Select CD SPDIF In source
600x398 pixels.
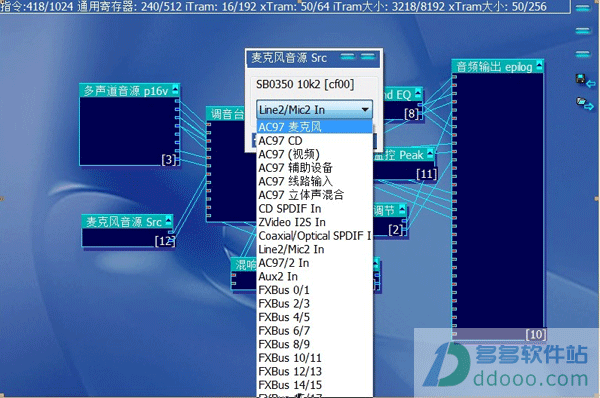[x=314, y=209]
